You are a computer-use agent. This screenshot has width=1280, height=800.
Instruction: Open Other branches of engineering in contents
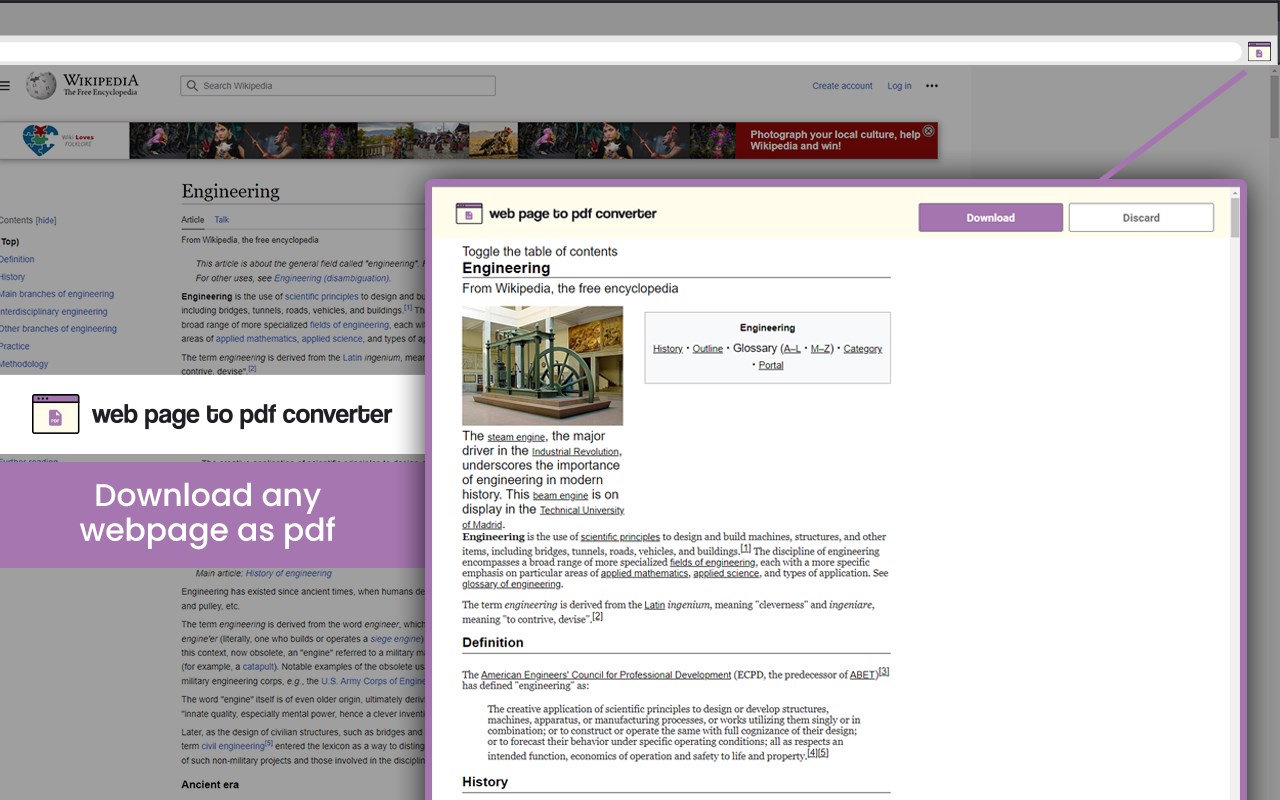[x=58, y=328]
